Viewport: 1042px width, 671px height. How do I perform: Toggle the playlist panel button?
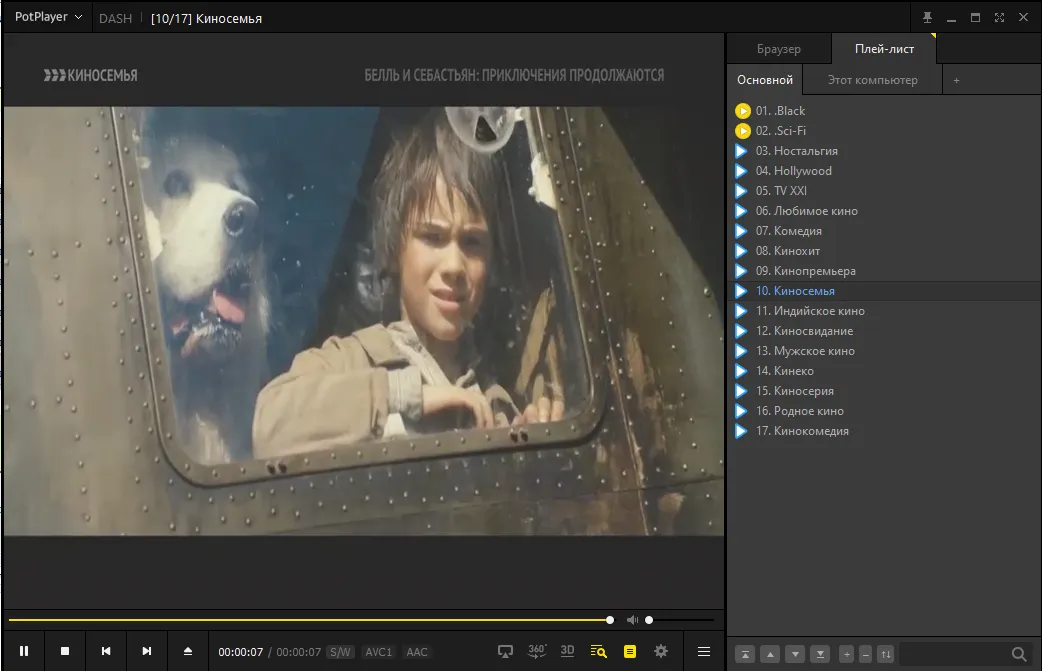(x=630, y=652)
